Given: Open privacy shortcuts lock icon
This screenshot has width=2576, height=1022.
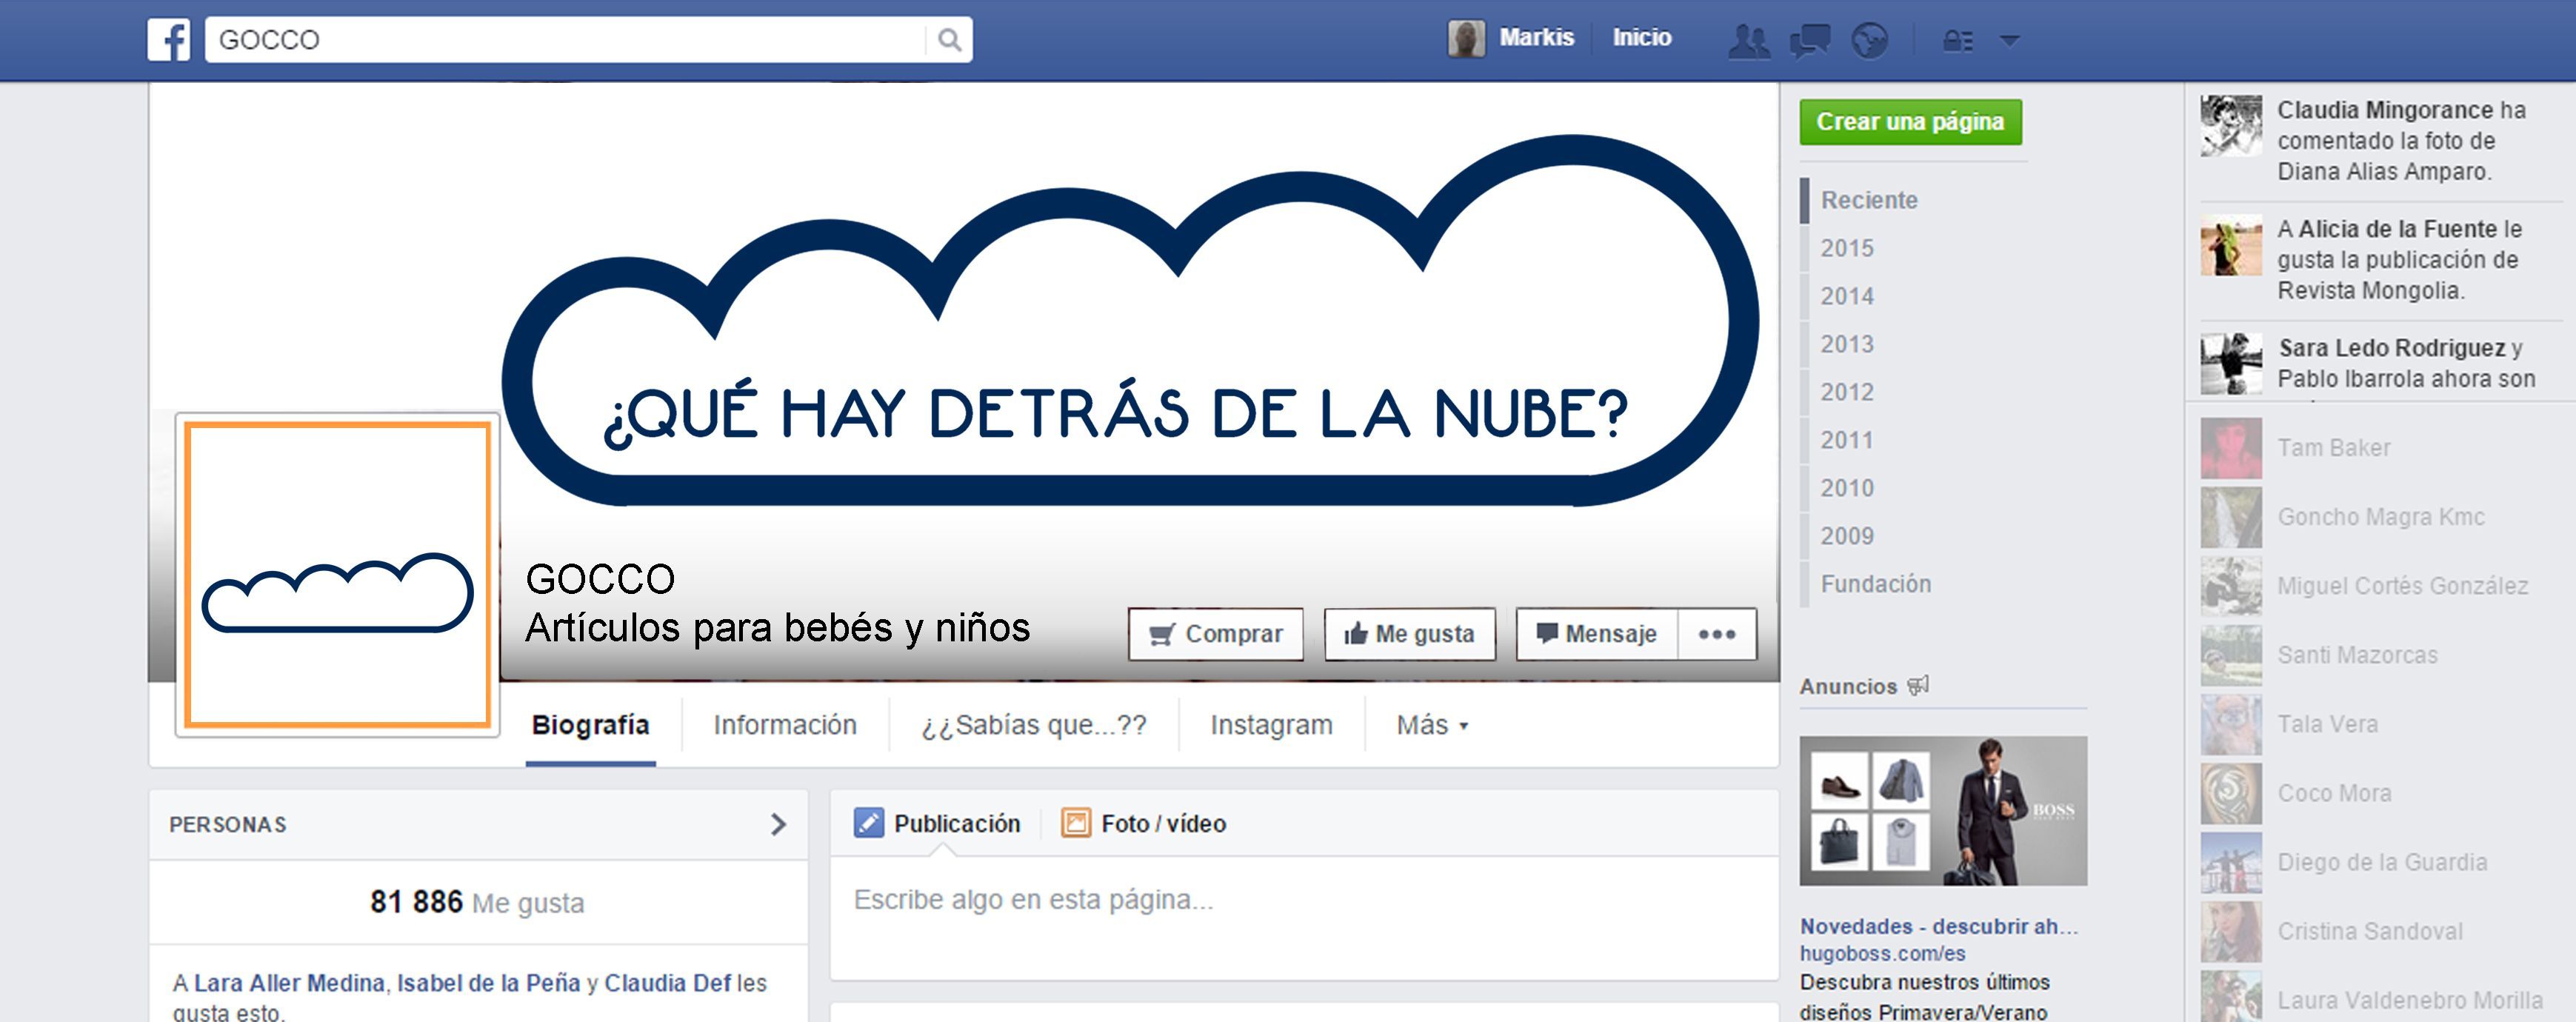Looking at the screenshot, I should point(1957,41).
